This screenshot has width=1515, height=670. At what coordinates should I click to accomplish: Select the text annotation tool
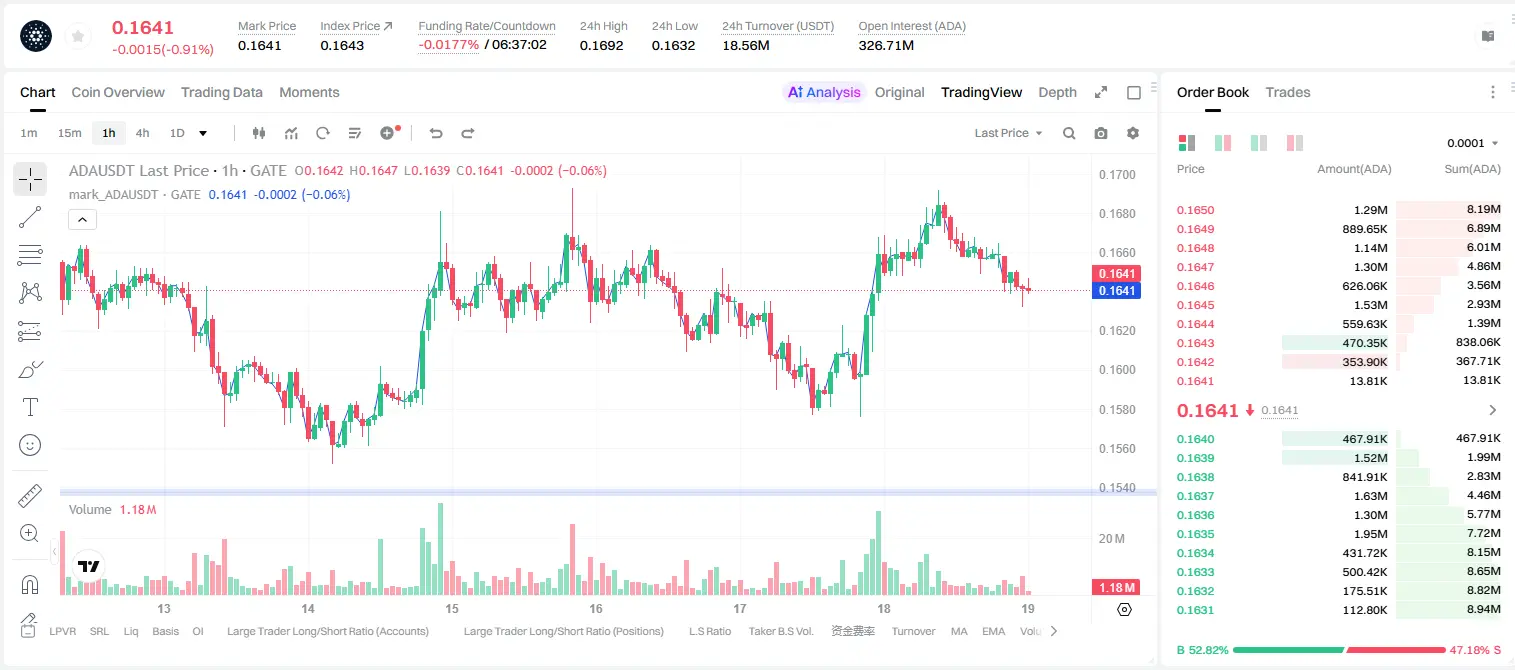[x=30, y=407]
